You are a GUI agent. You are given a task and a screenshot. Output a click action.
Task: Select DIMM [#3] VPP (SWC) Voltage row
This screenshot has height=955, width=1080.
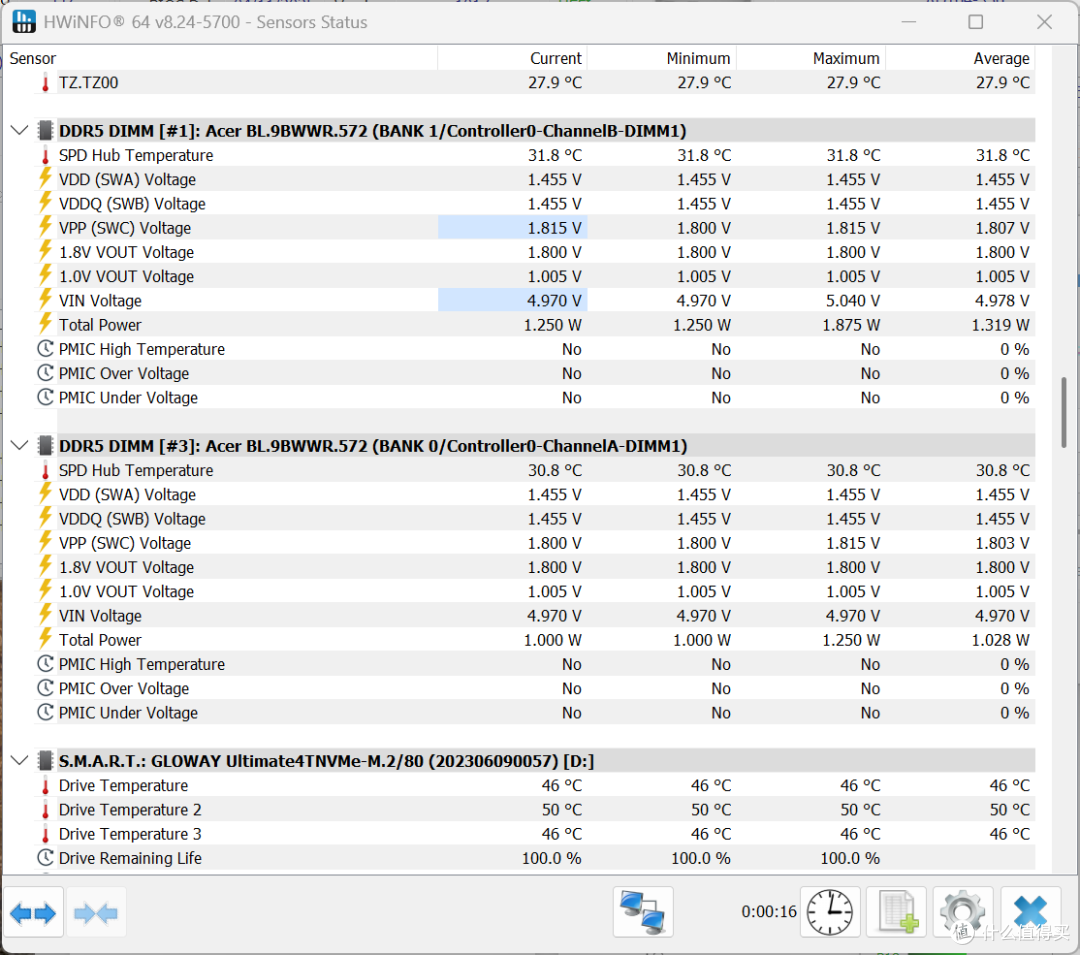click(534, 543)
